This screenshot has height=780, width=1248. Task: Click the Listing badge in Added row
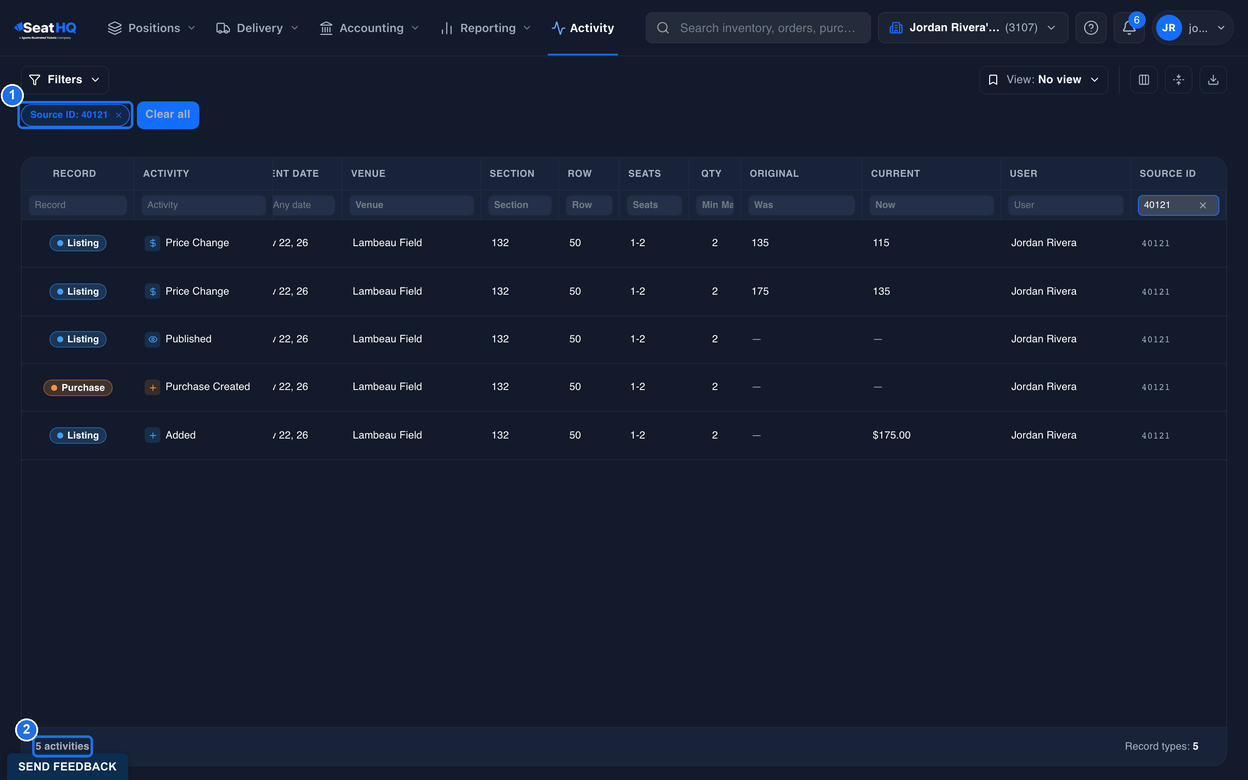pyautogui.click(x=78, y=436)
